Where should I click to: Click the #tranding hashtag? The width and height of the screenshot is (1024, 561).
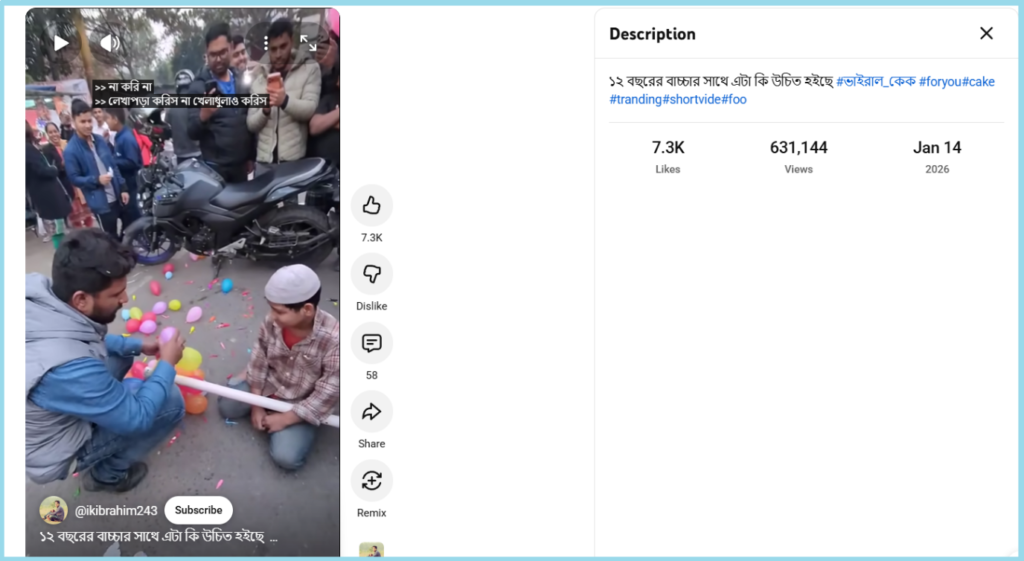click(x=635, y=99)
